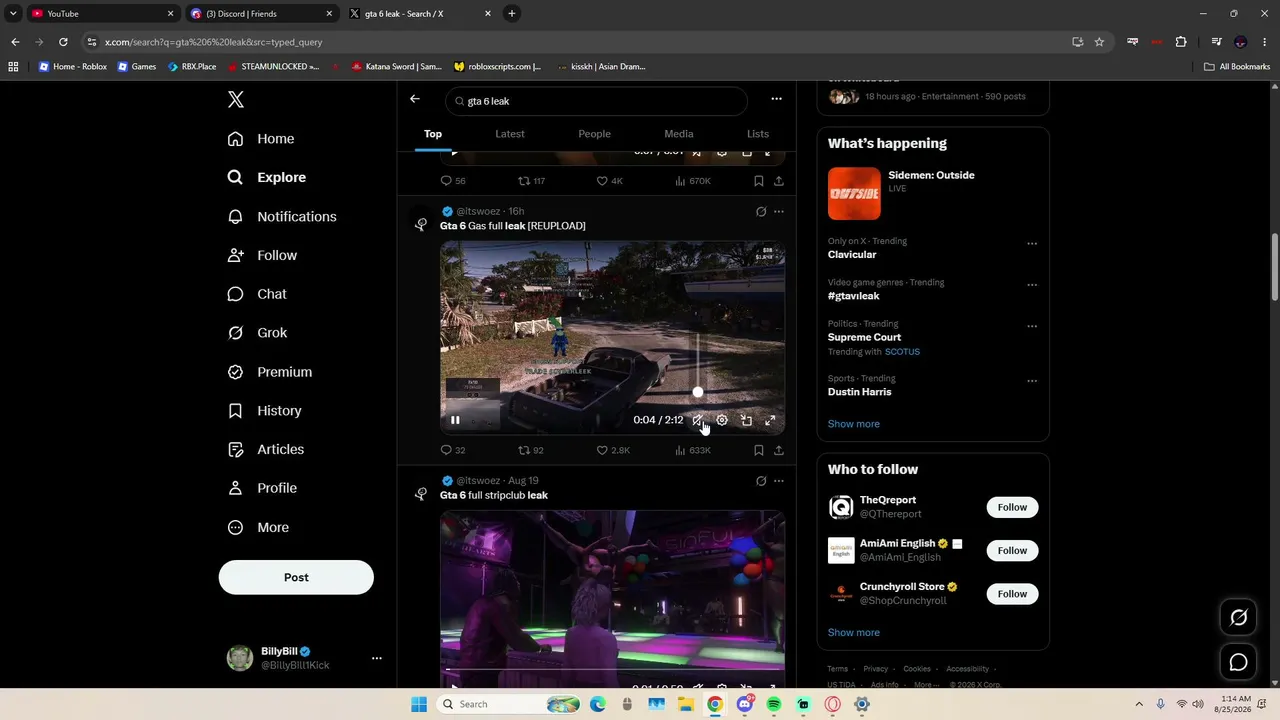Open BillyBill account options menu
This screenshot has width=1280, height=720.
377,658
